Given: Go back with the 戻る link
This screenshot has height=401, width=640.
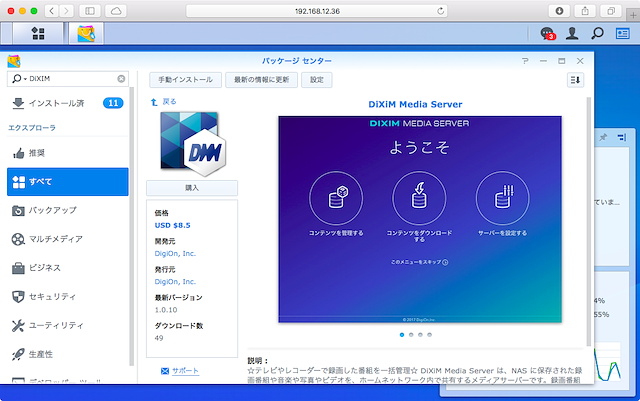Looking at the screenshot, I should 164,102.
